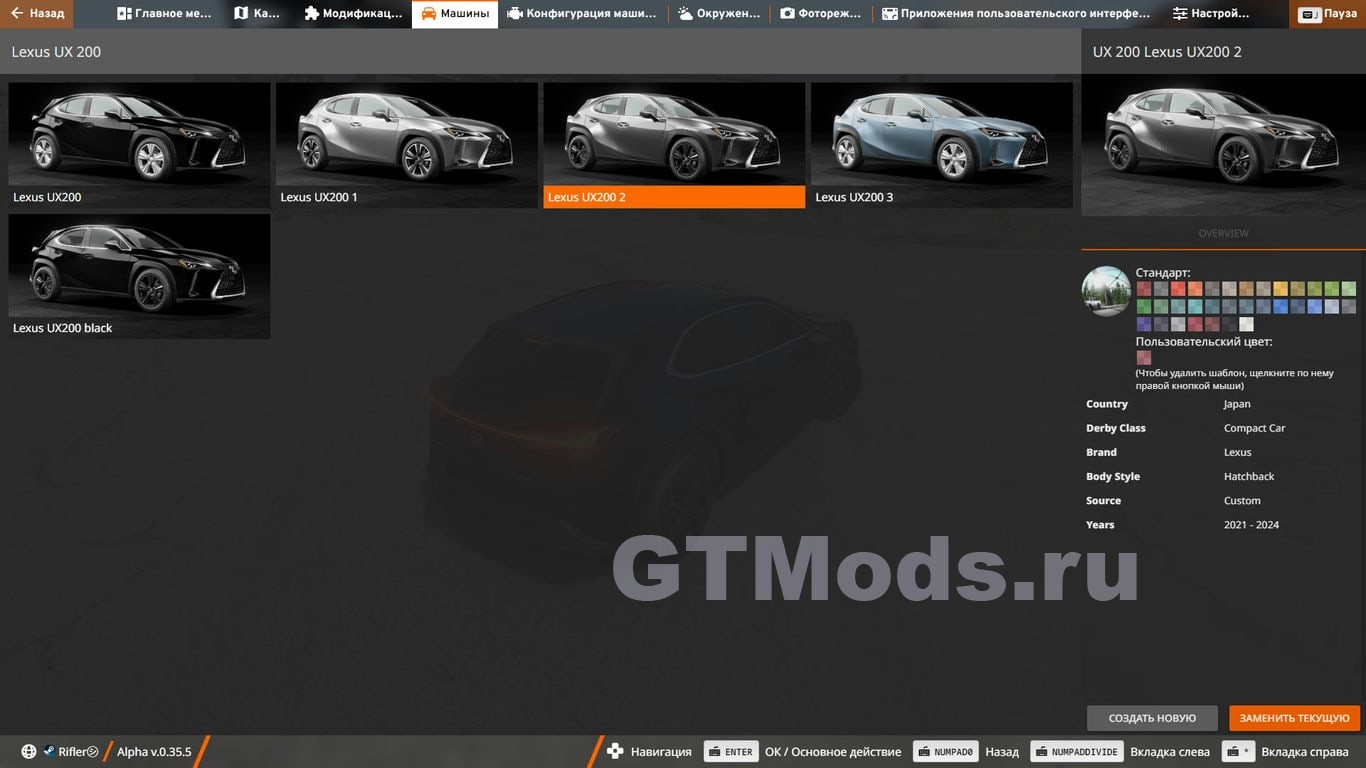Screen dimensions: 1366x768
Task: Switch to the Окружение environment tab
Action: [718, 14]
